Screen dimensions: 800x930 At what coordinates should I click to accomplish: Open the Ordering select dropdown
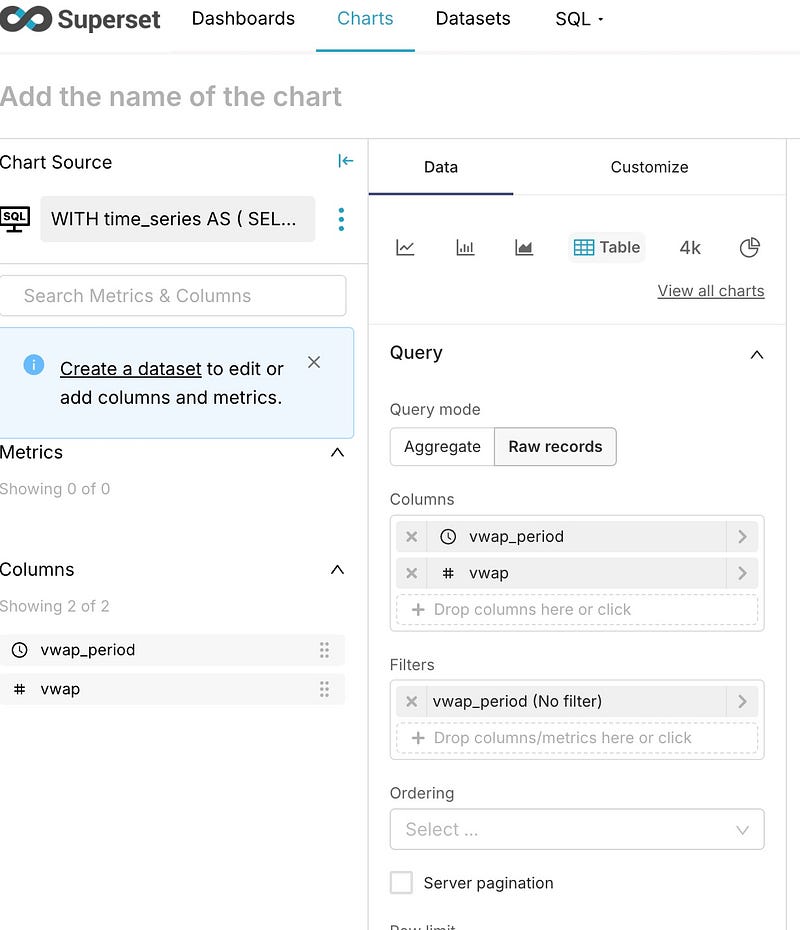(576, 829)
